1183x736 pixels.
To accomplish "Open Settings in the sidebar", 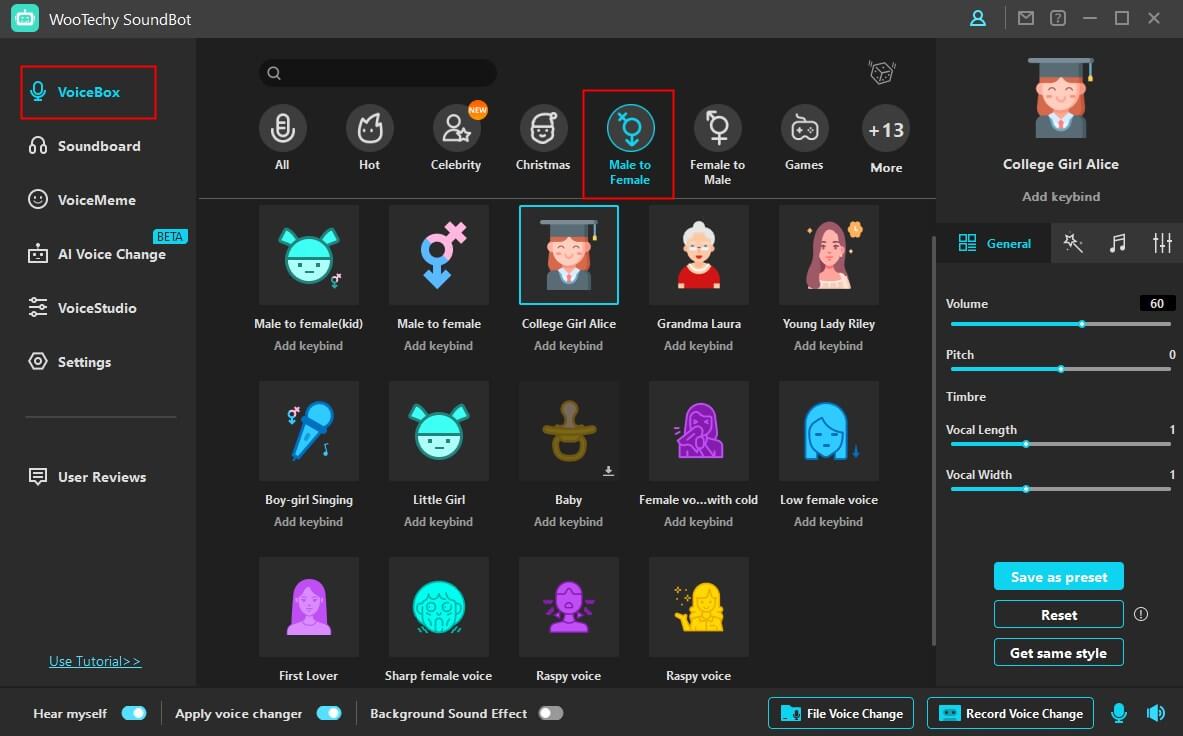I will pos(70,362).
